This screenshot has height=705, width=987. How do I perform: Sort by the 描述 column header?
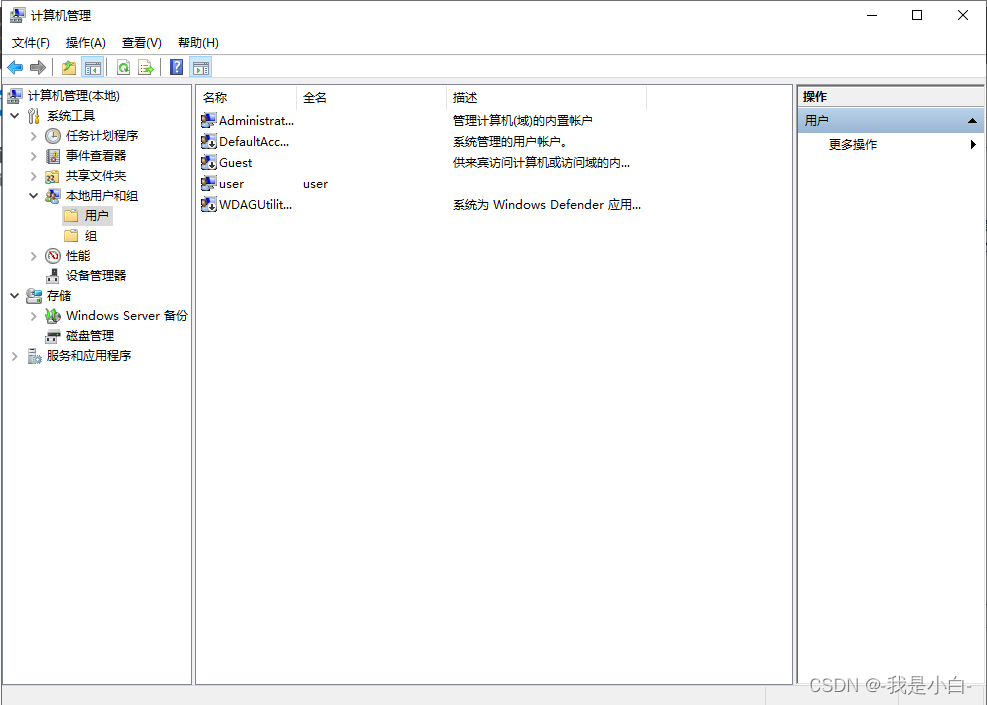point(546,98)
